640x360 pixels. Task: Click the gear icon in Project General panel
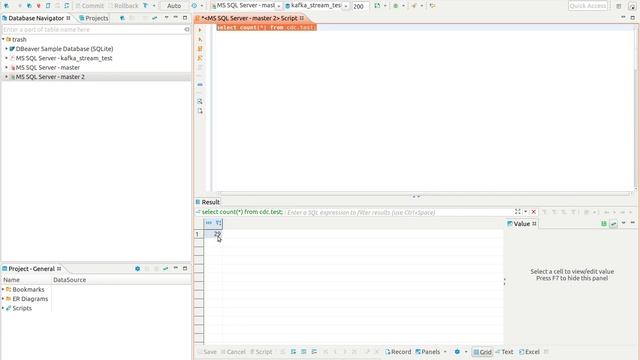pyautogui.click(x=138, y=269)
